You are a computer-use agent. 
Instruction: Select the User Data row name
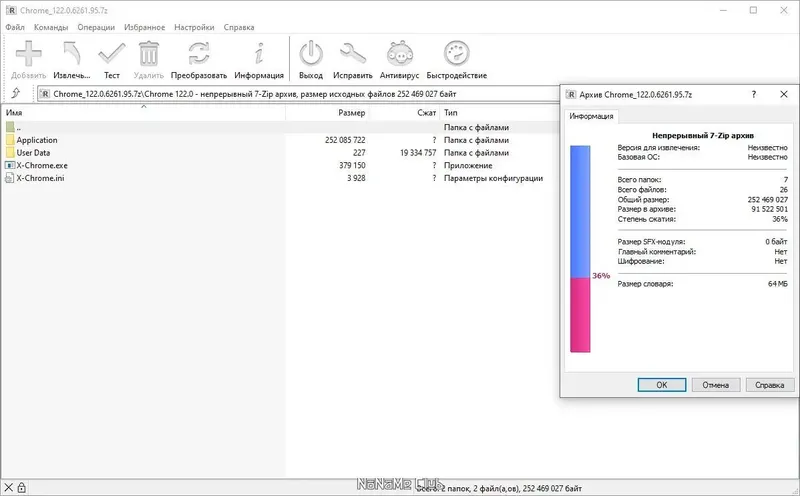tap(33, 153)
